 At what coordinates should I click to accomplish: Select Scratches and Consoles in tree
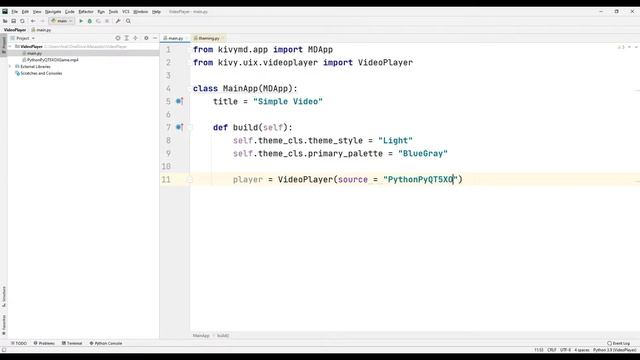(x=39, y=73)
